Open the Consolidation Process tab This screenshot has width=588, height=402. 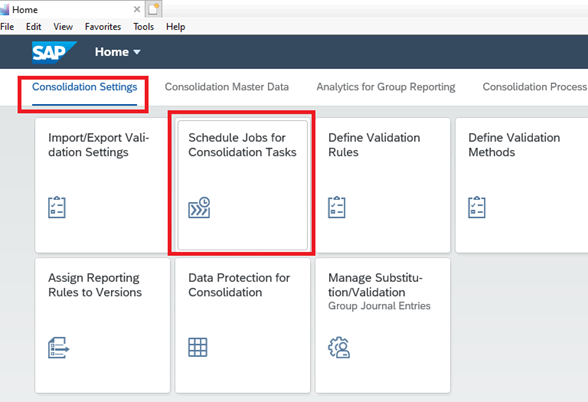(x=535, y=87)
